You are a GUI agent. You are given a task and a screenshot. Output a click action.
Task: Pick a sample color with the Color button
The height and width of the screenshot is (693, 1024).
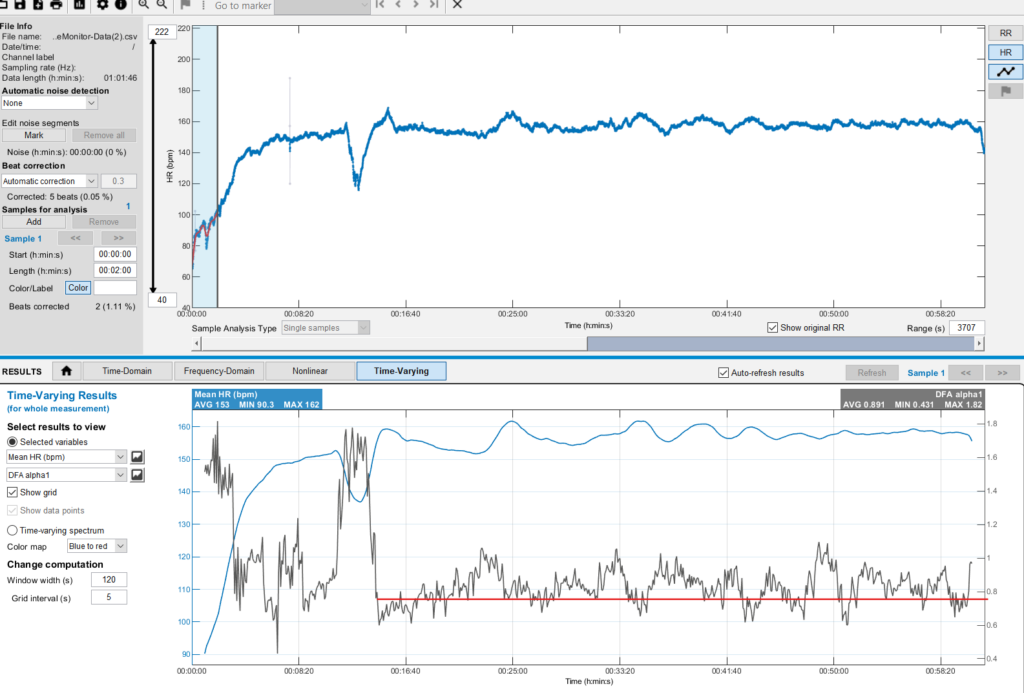pyautogui.click(x=77, y=287)
